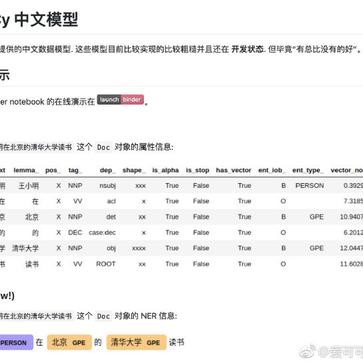Select the 清华大学 lemma cell in the table
Screen dimensions: 363x363
[25, 248]
